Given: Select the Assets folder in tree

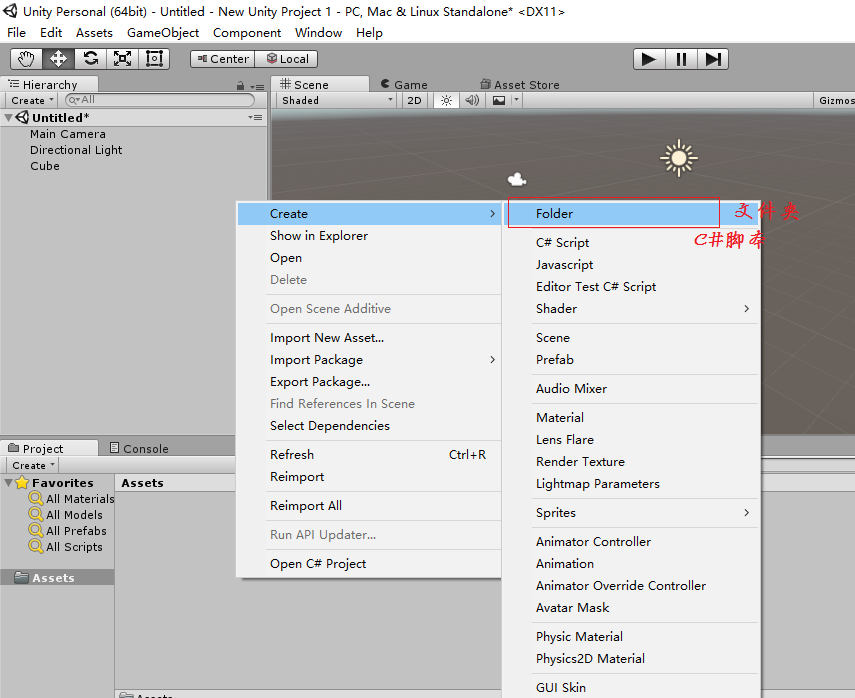Looking at the screenshot, I should (57, 577).
